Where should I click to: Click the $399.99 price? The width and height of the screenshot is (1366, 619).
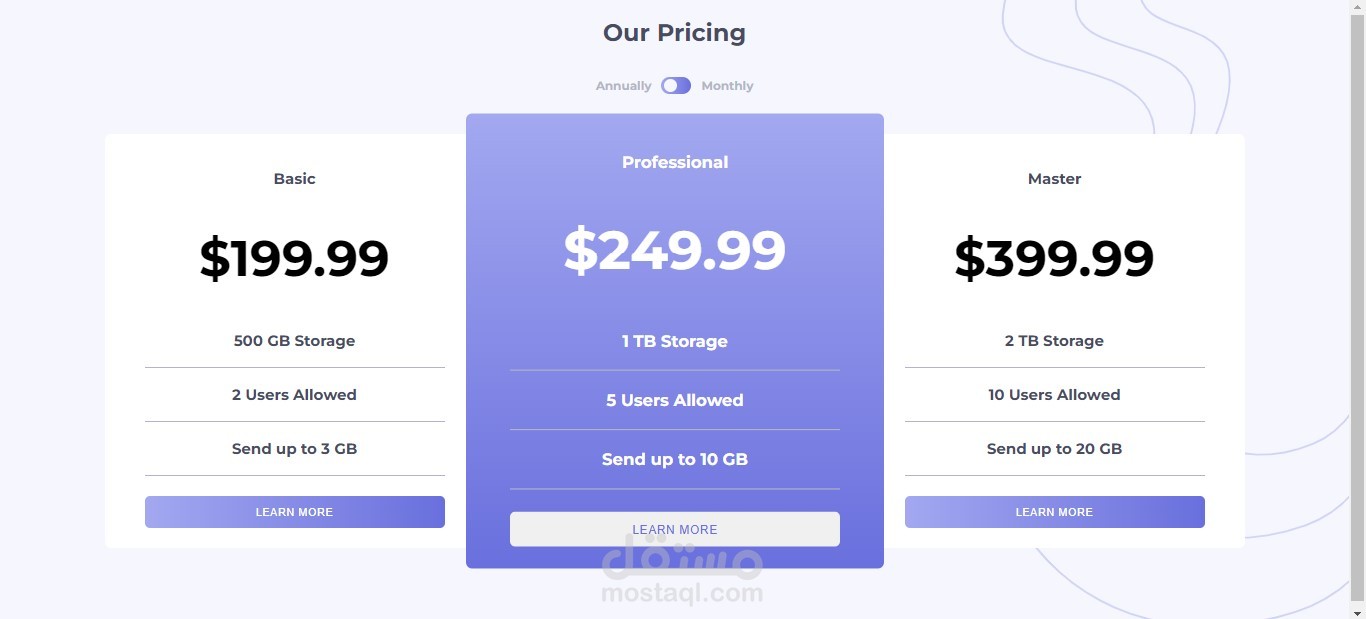(x=1054, y=258)
